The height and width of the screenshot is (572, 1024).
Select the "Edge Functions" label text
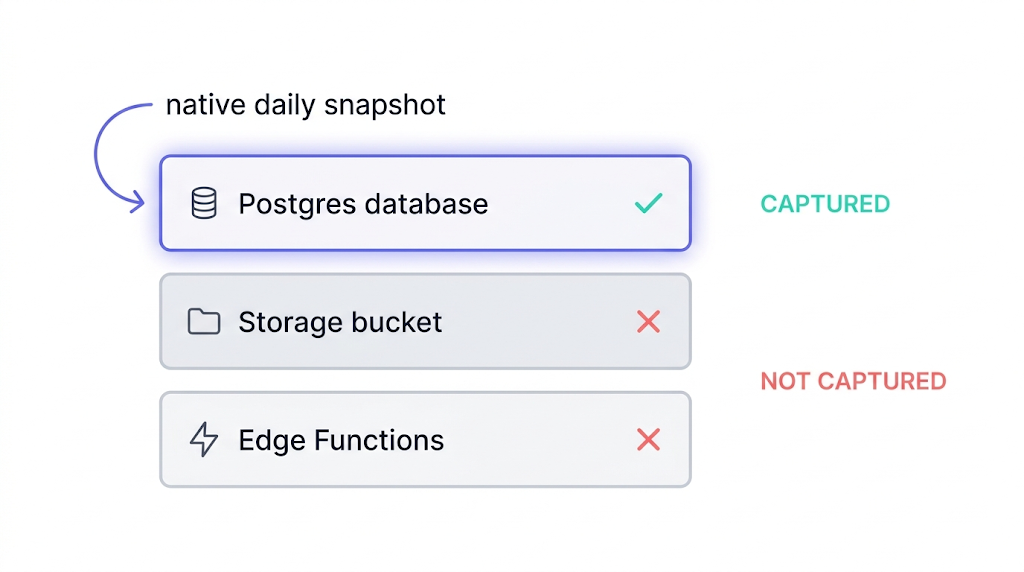[341, 440]
